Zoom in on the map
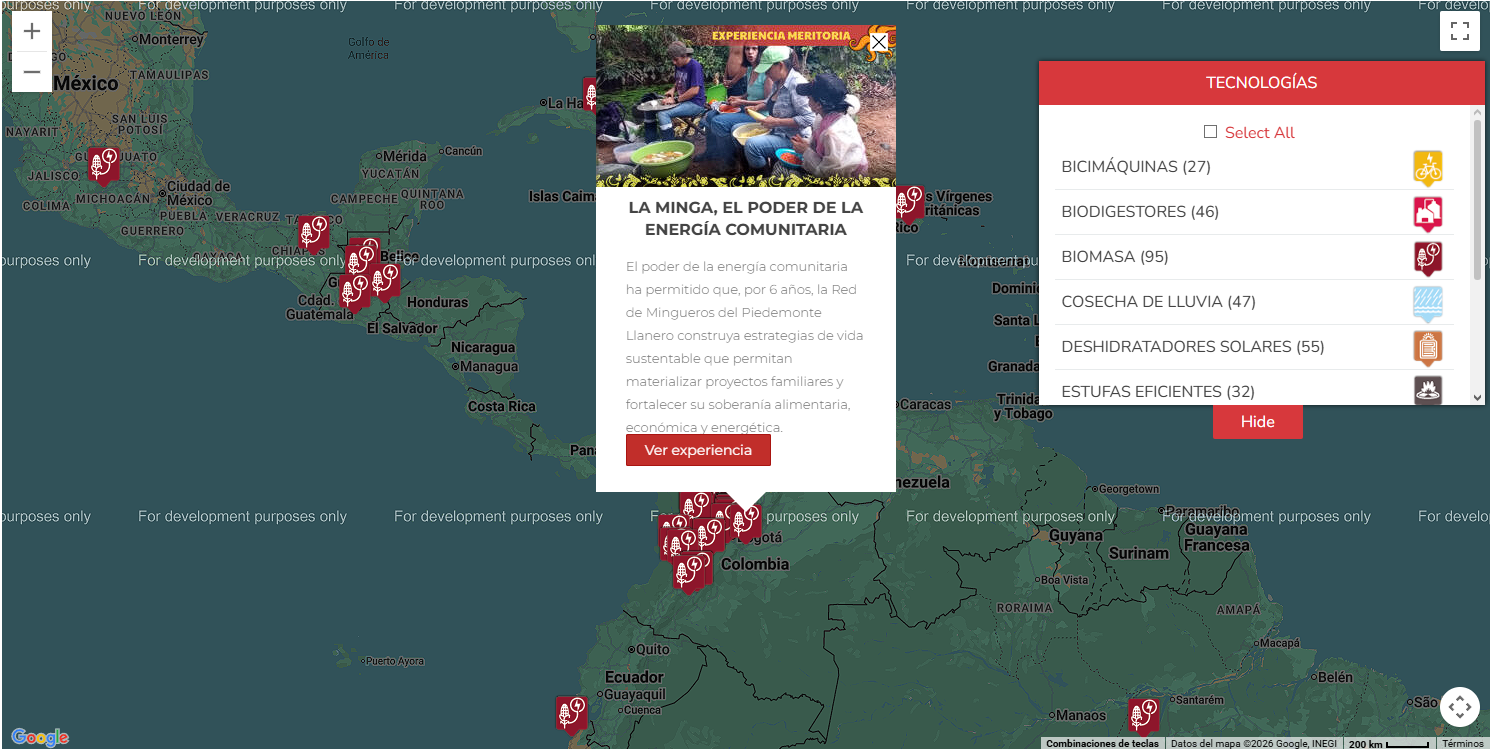Viewport: 1490px width, 749px height. (32, 31)
